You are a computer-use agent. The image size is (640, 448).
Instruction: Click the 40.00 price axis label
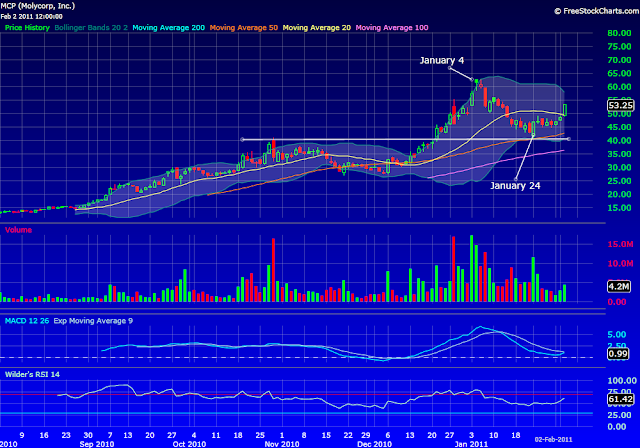[619, 141]
